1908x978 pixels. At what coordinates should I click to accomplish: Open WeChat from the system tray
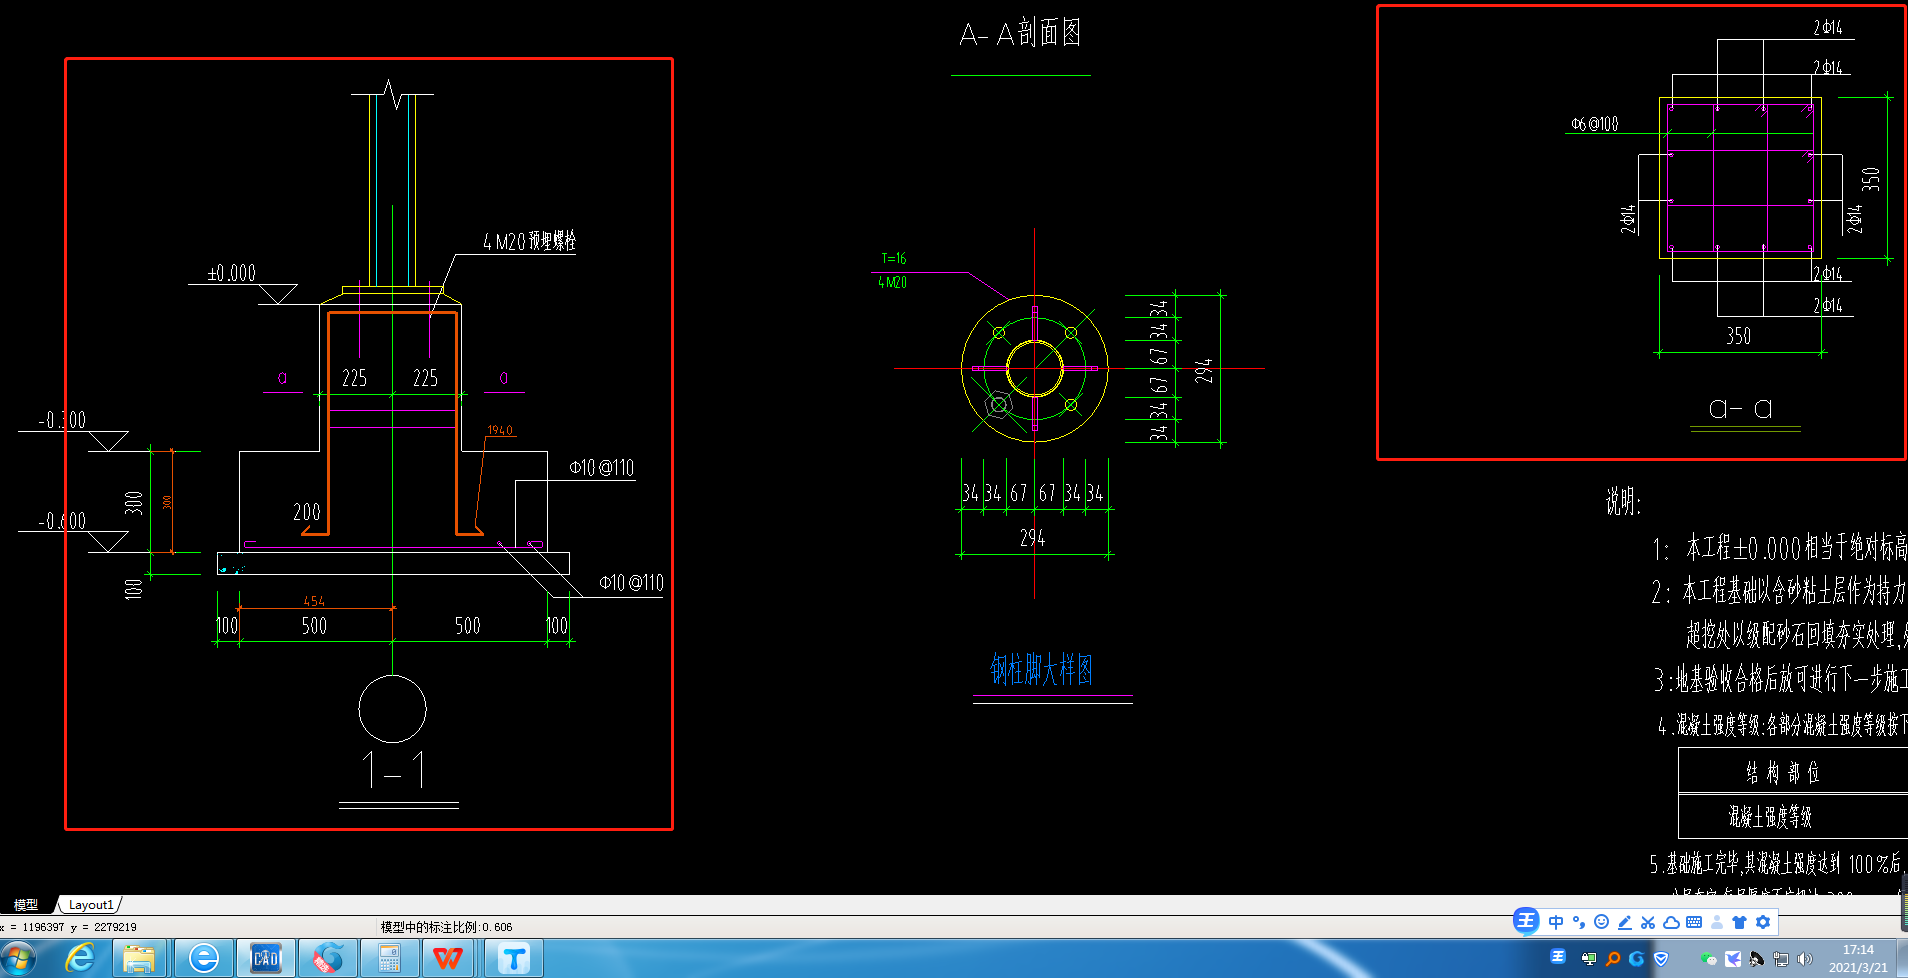click(x=1709, y=959)
